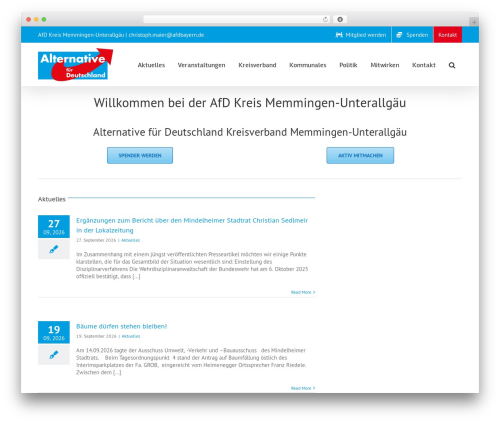Viewport: 500px width, 423px height.
Task: Click Aktuelles category link beside 19. September 2026
Action: click(x=131, y=336)
